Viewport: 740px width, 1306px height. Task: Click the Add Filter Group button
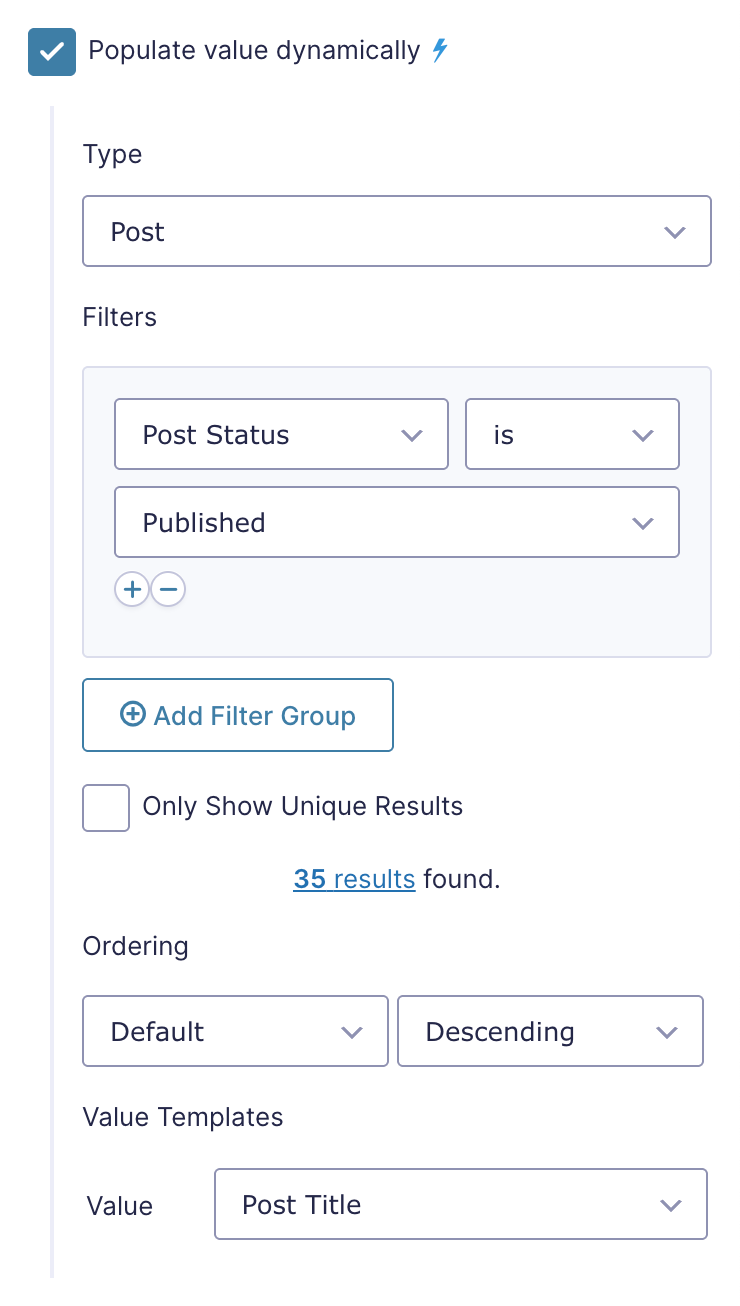(x=238, y=715)
